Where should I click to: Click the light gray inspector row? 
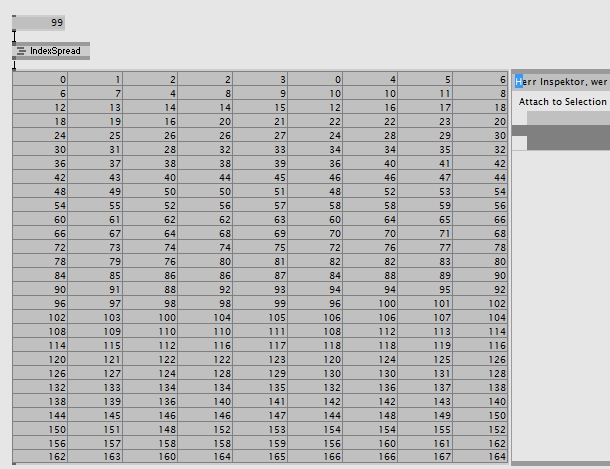(568, 118)
